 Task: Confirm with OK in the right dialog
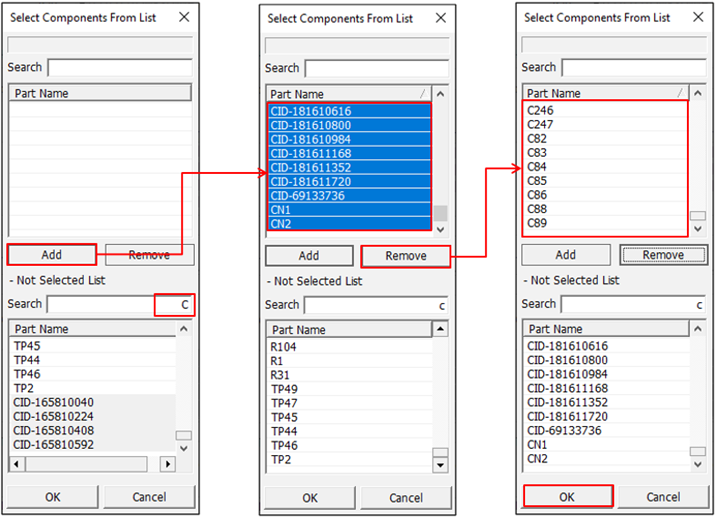pyautogui.click(x=567, y=496)
